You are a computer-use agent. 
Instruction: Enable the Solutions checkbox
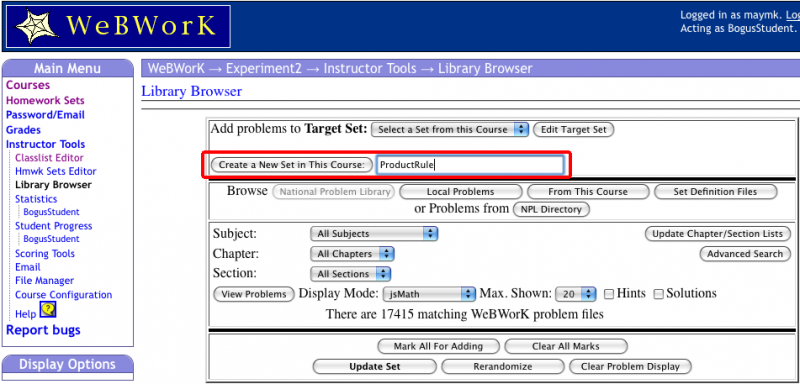tap(659, 294)
